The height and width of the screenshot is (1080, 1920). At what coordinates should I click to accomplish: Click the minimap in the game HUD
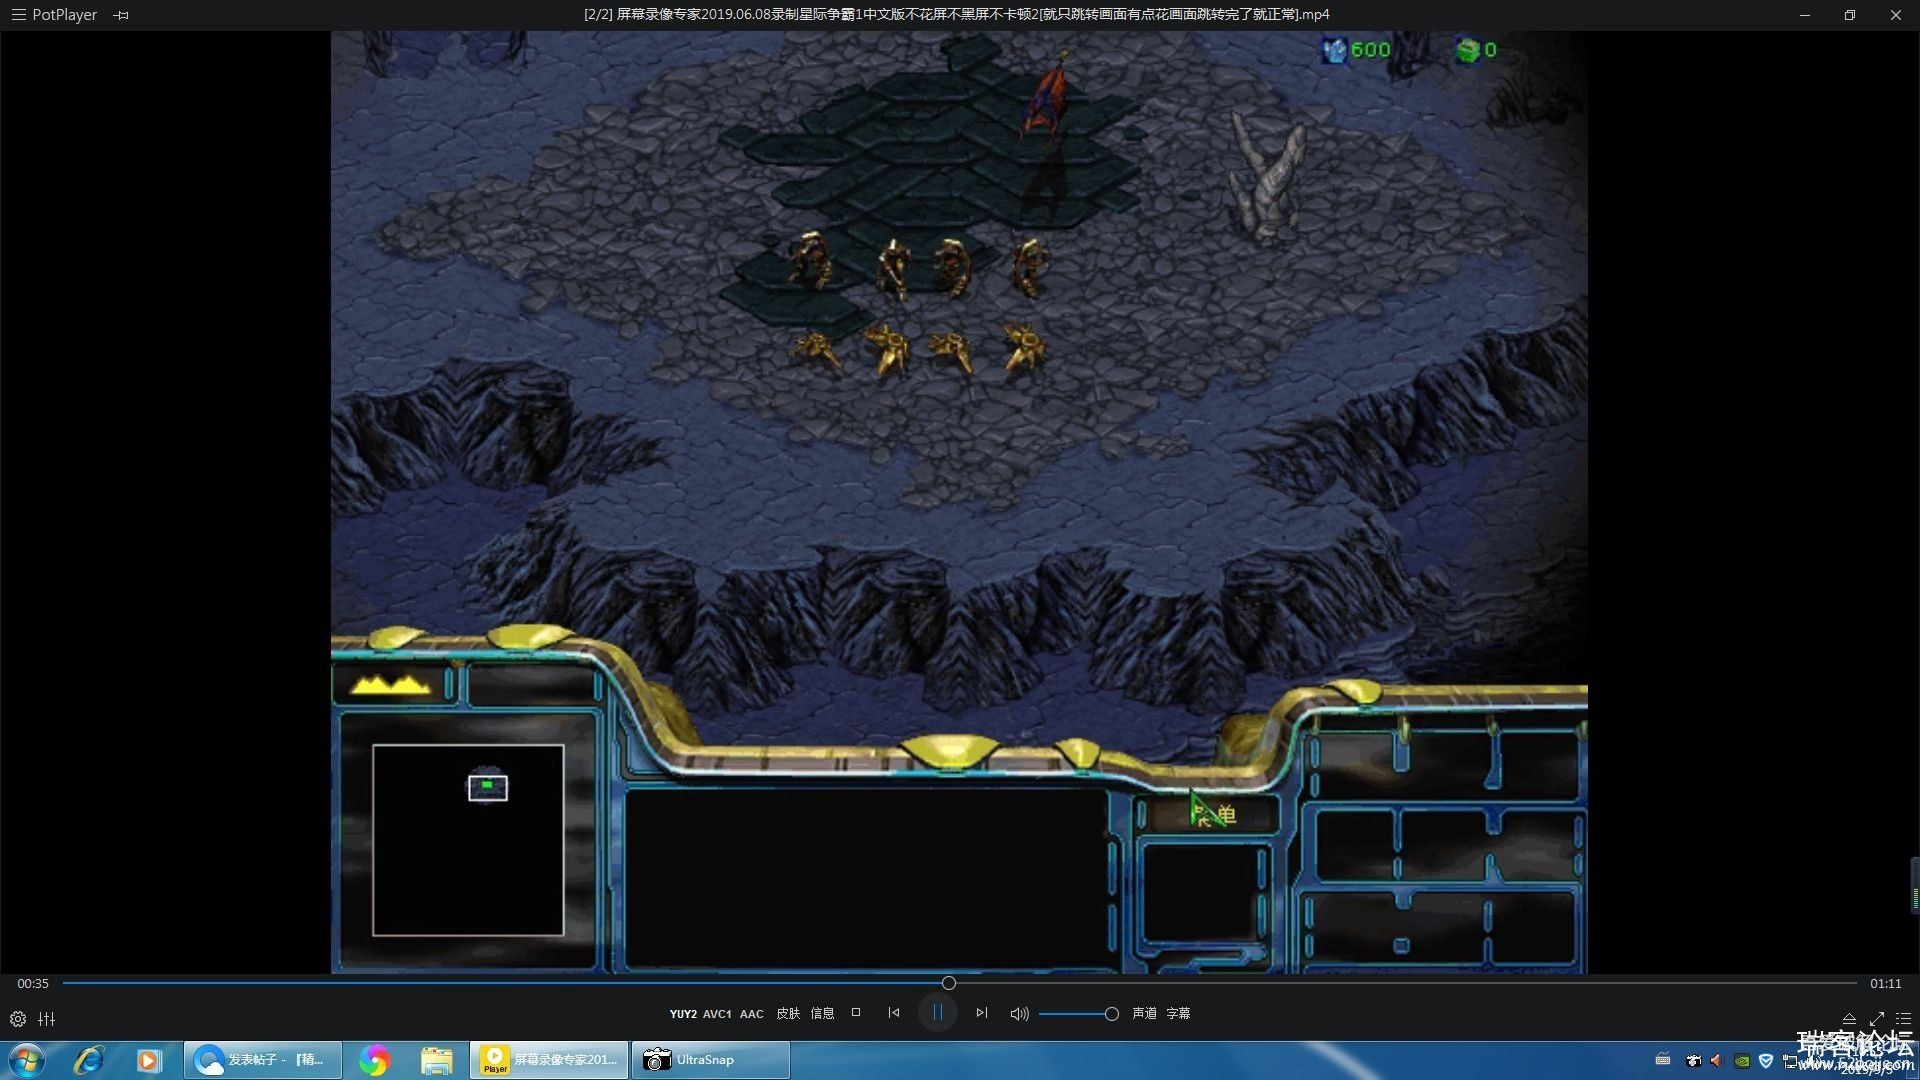(468, 840)
